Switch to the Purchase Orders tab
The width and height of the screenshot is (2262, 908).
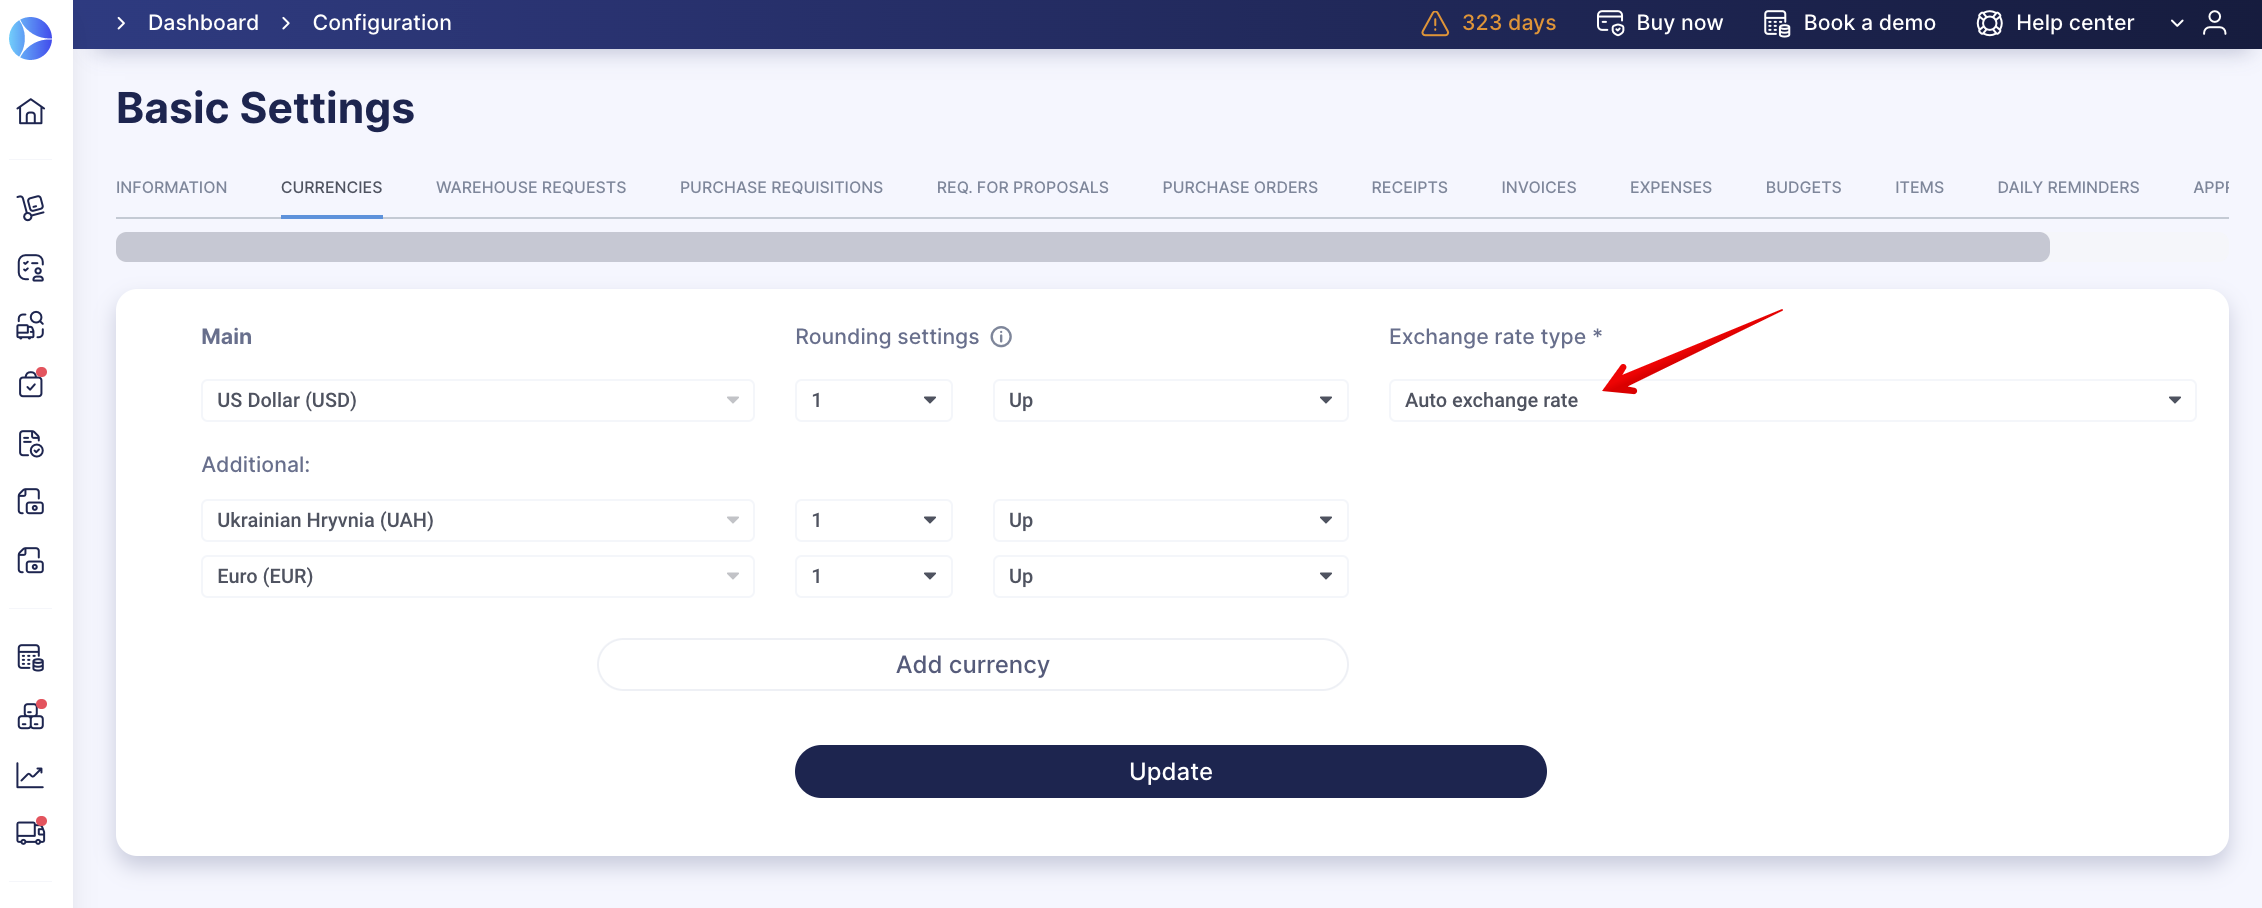tap(1240, 187)
